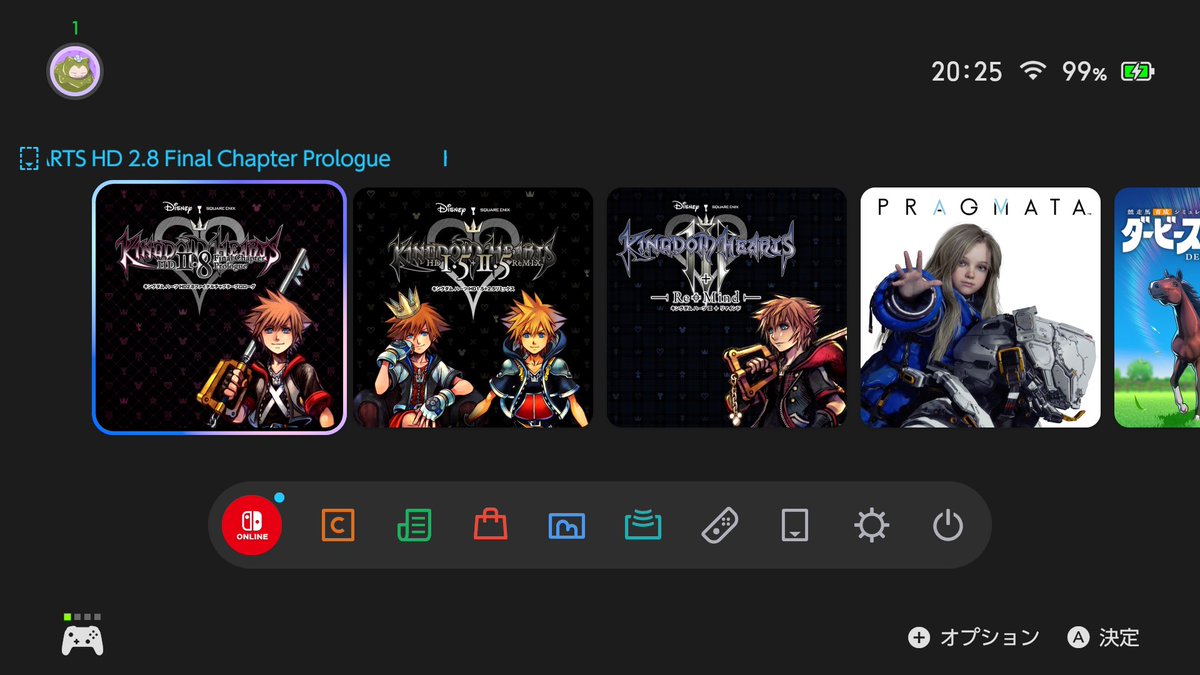Open System Settings gear
Viewport: 1200px width, 675px height.
(x=871, y=525)
